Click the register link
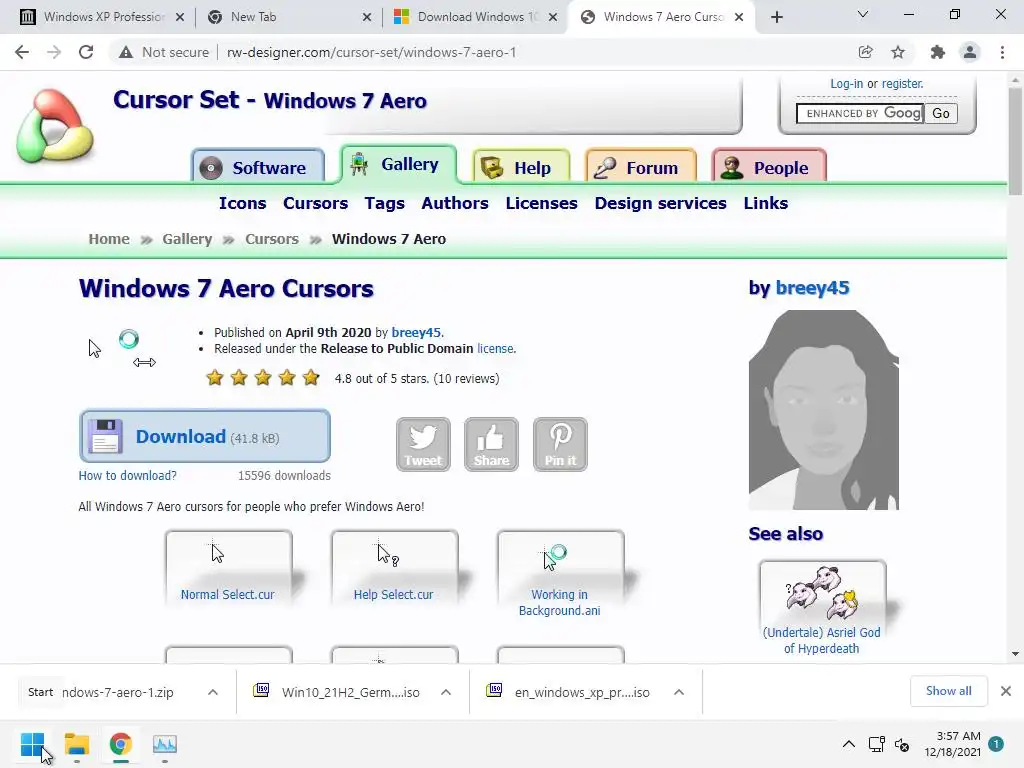The width and height of the screenshot is (1024, 768). point(903,84)
